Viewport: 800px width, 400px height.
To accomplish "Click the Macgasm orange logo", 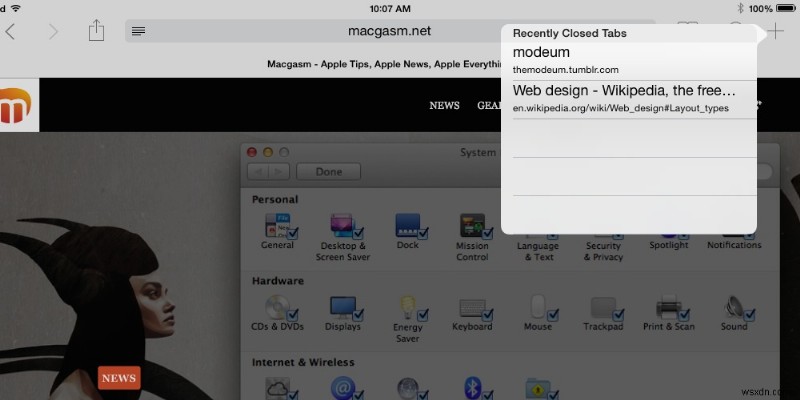I will click(16, 105).
